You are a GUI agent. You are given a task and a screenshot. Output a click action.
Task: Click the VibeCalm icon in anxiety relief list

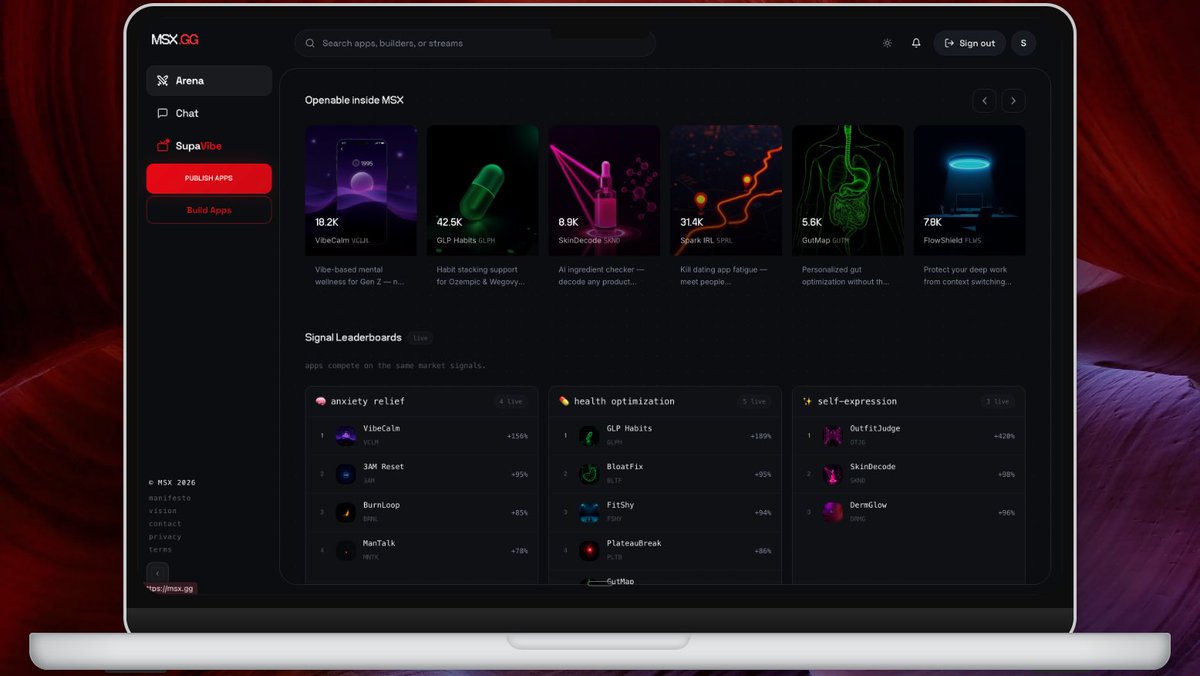point(346,435)
